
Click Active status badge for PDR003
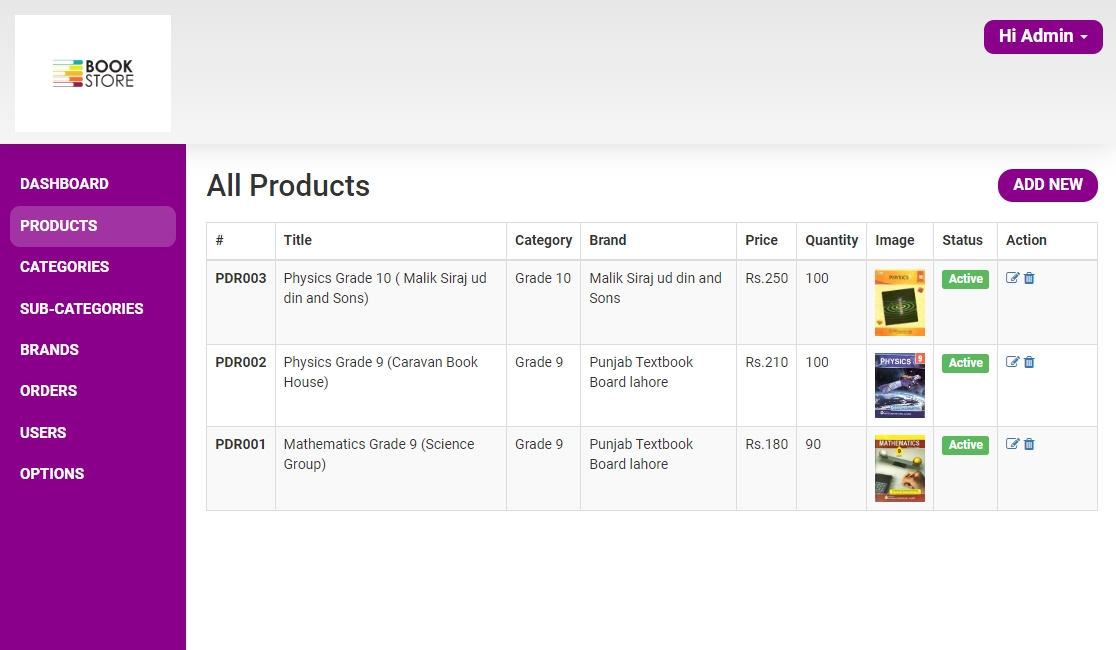coord(965,280)
